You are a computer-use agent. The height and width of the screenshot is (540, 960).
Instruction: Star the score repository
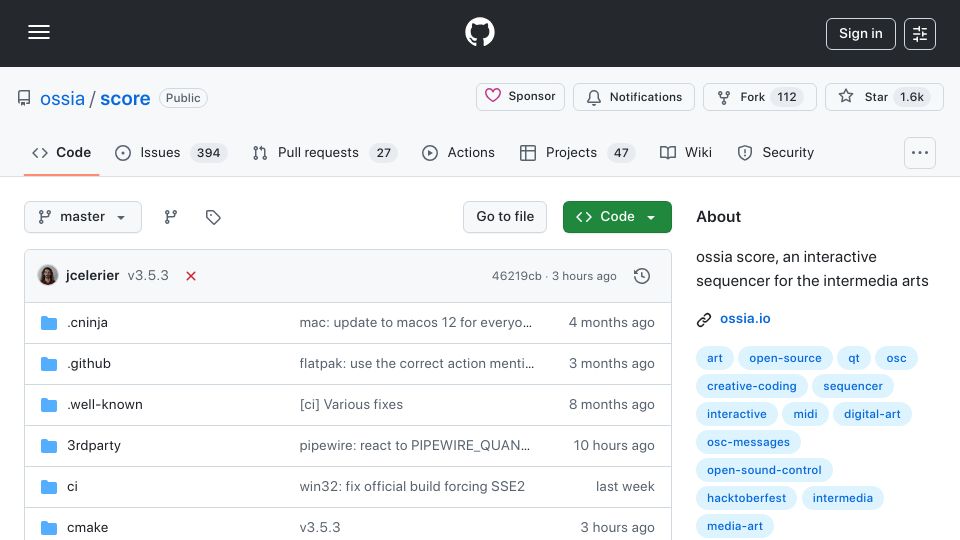884,97
